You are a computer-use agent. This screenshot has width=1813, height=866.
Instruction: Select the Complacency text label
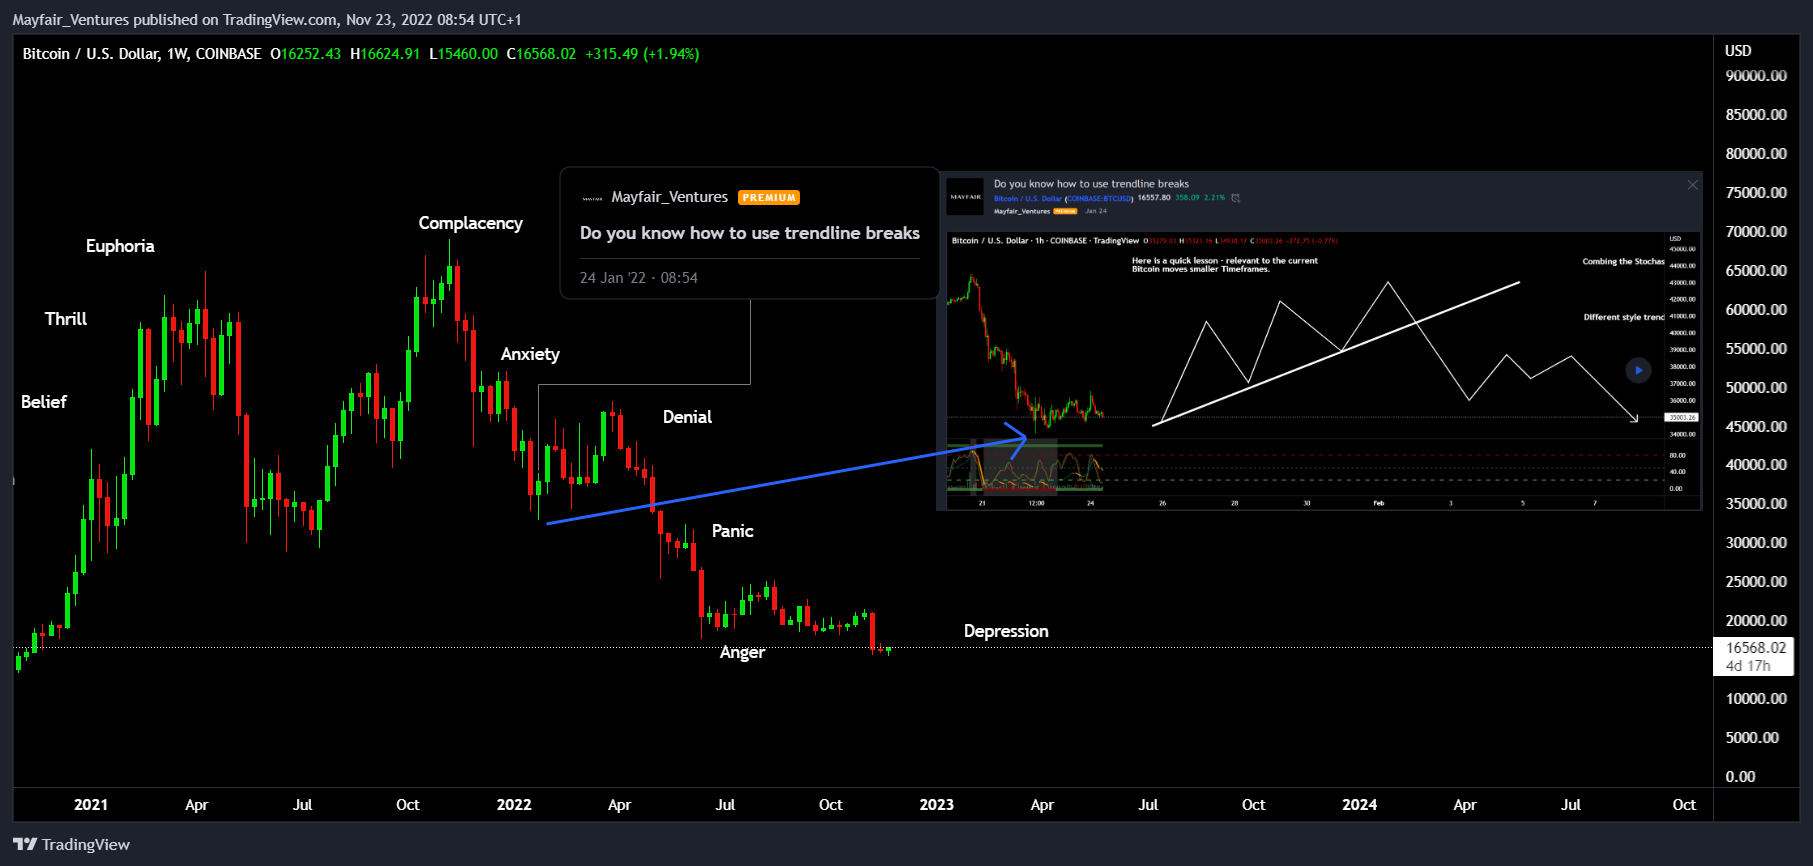(x=470, y=223)
